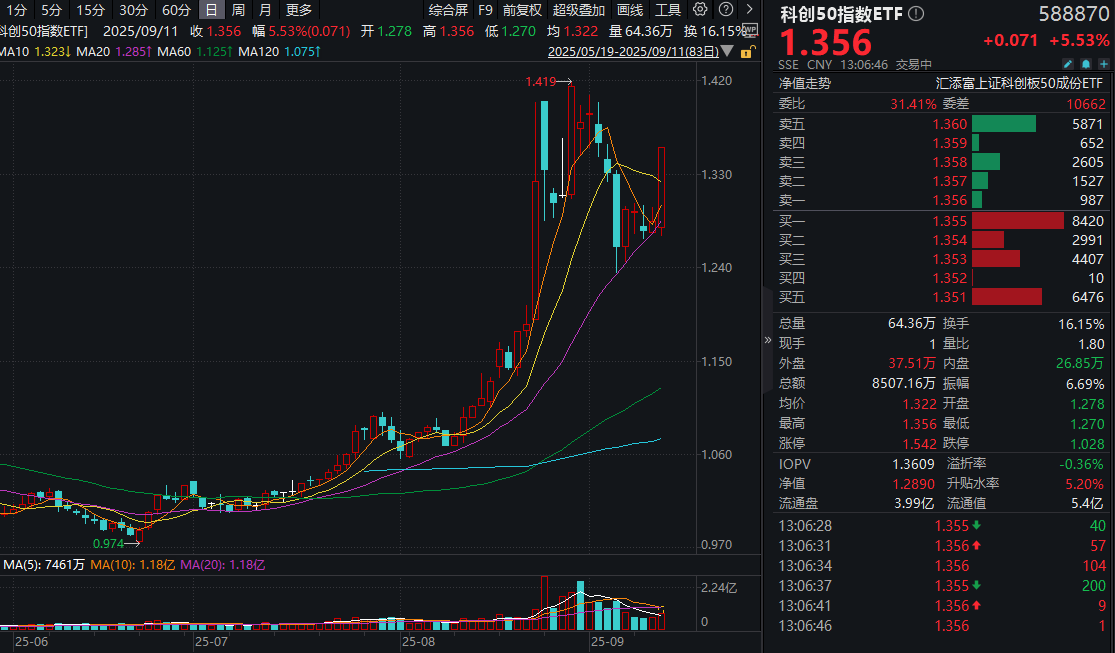Click the pencil edit icon near the price
The image size is (1115, 653).
pos(1067,62)
